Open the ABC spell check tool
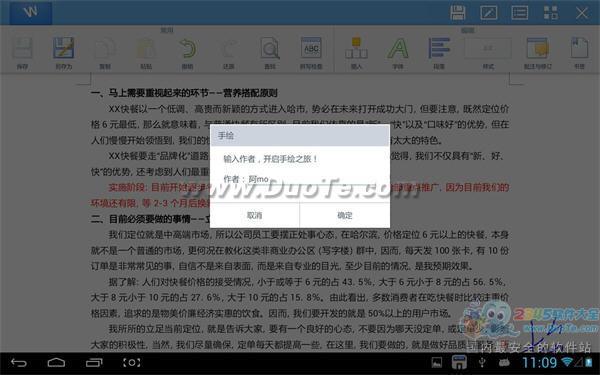The width and height of the screenshot is (600, 375). tap(311, 53)
